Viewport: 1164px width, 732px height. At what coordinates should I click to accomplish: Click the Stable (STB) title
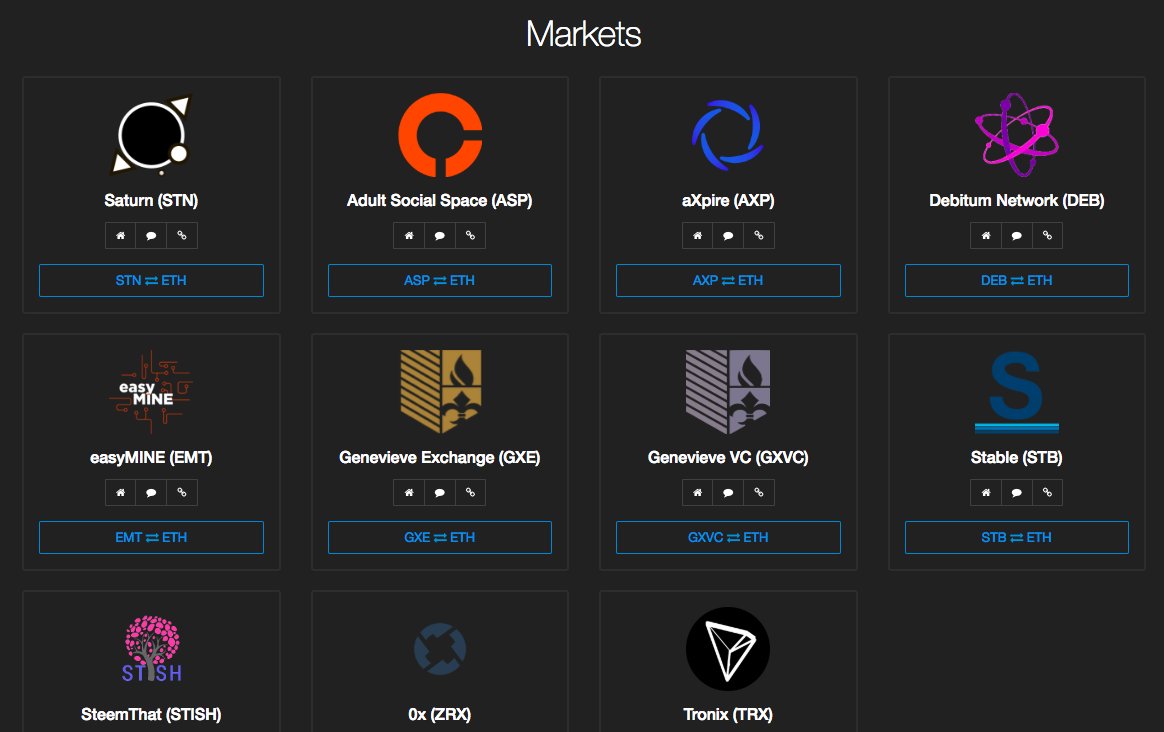pyautogui.click(x=1016, y=457)
